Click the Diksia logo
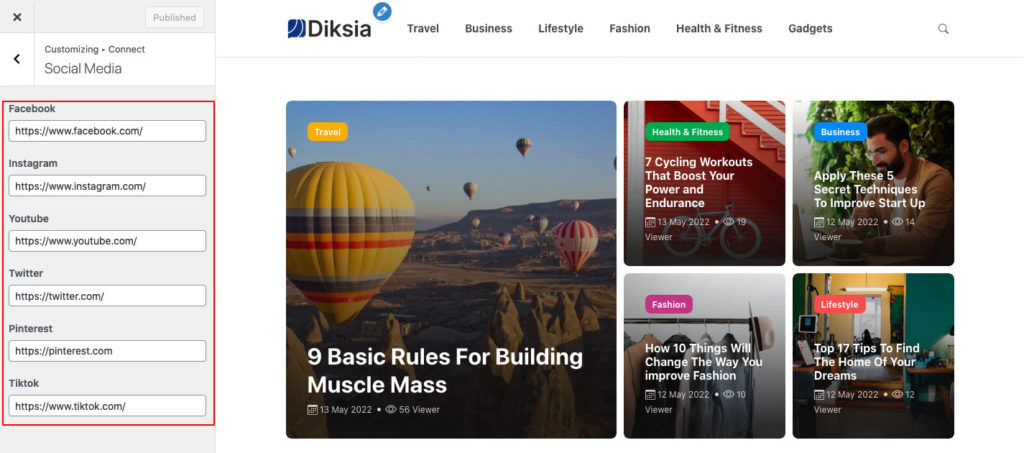 tap(329, 29)
